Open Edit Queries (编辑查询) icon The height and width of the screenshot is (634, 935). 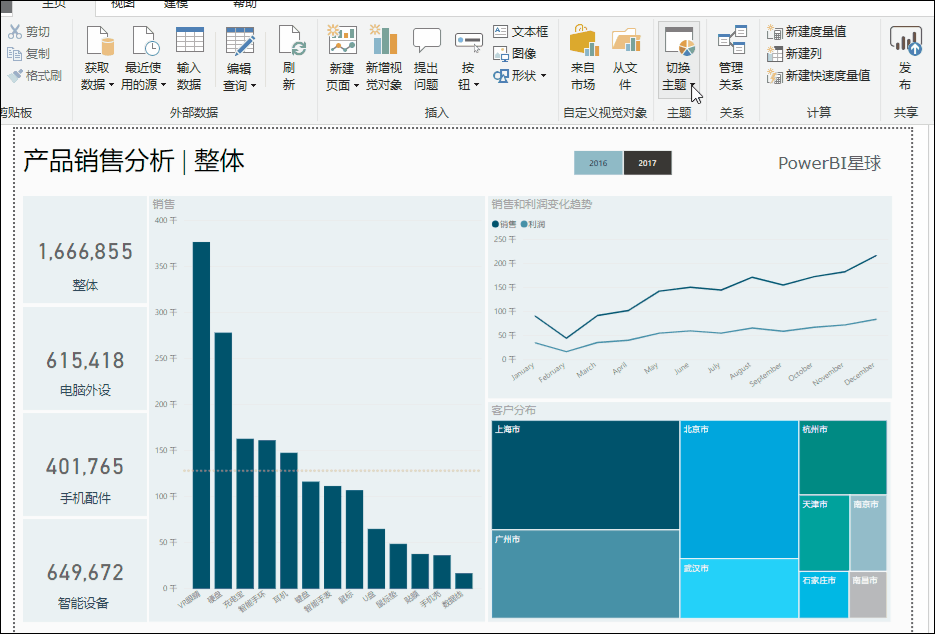tap(240, 41)
